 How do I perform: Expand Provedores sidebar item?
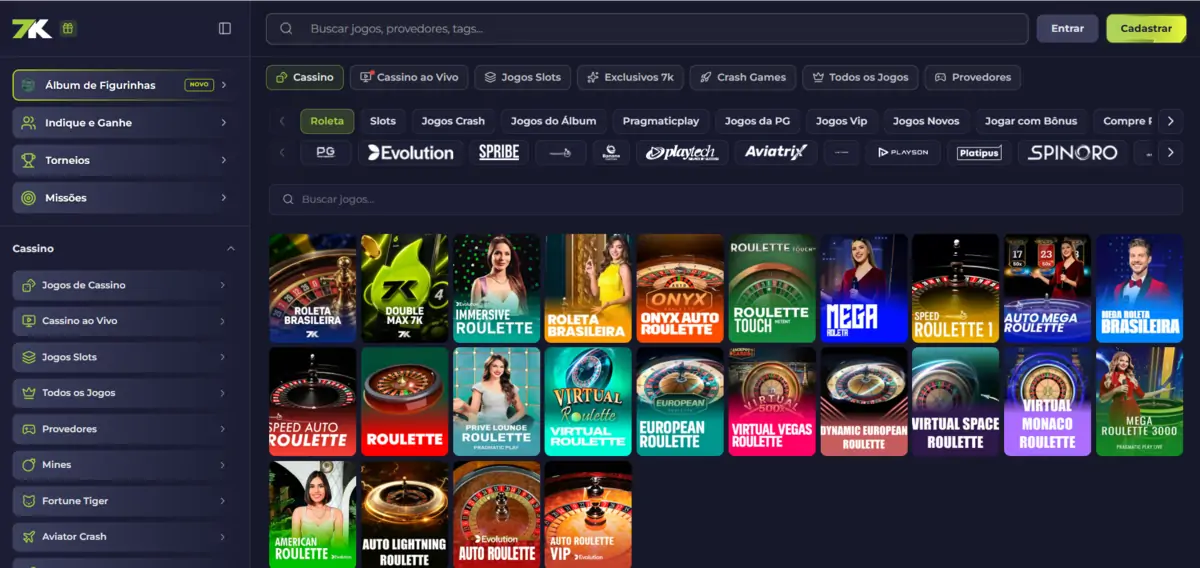coord(125,429)
